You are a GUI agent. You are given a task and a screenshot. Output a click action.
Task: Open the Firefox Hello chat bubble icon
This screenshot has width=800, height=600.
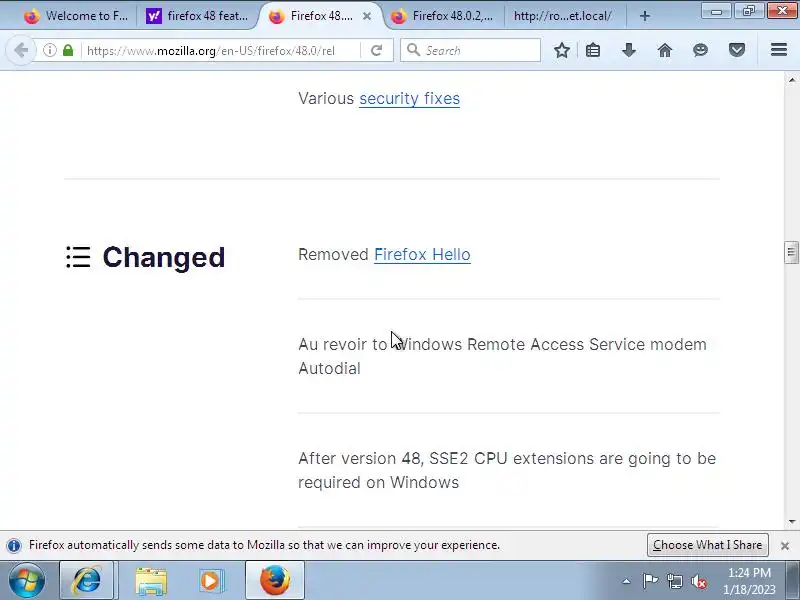point(701,50)
